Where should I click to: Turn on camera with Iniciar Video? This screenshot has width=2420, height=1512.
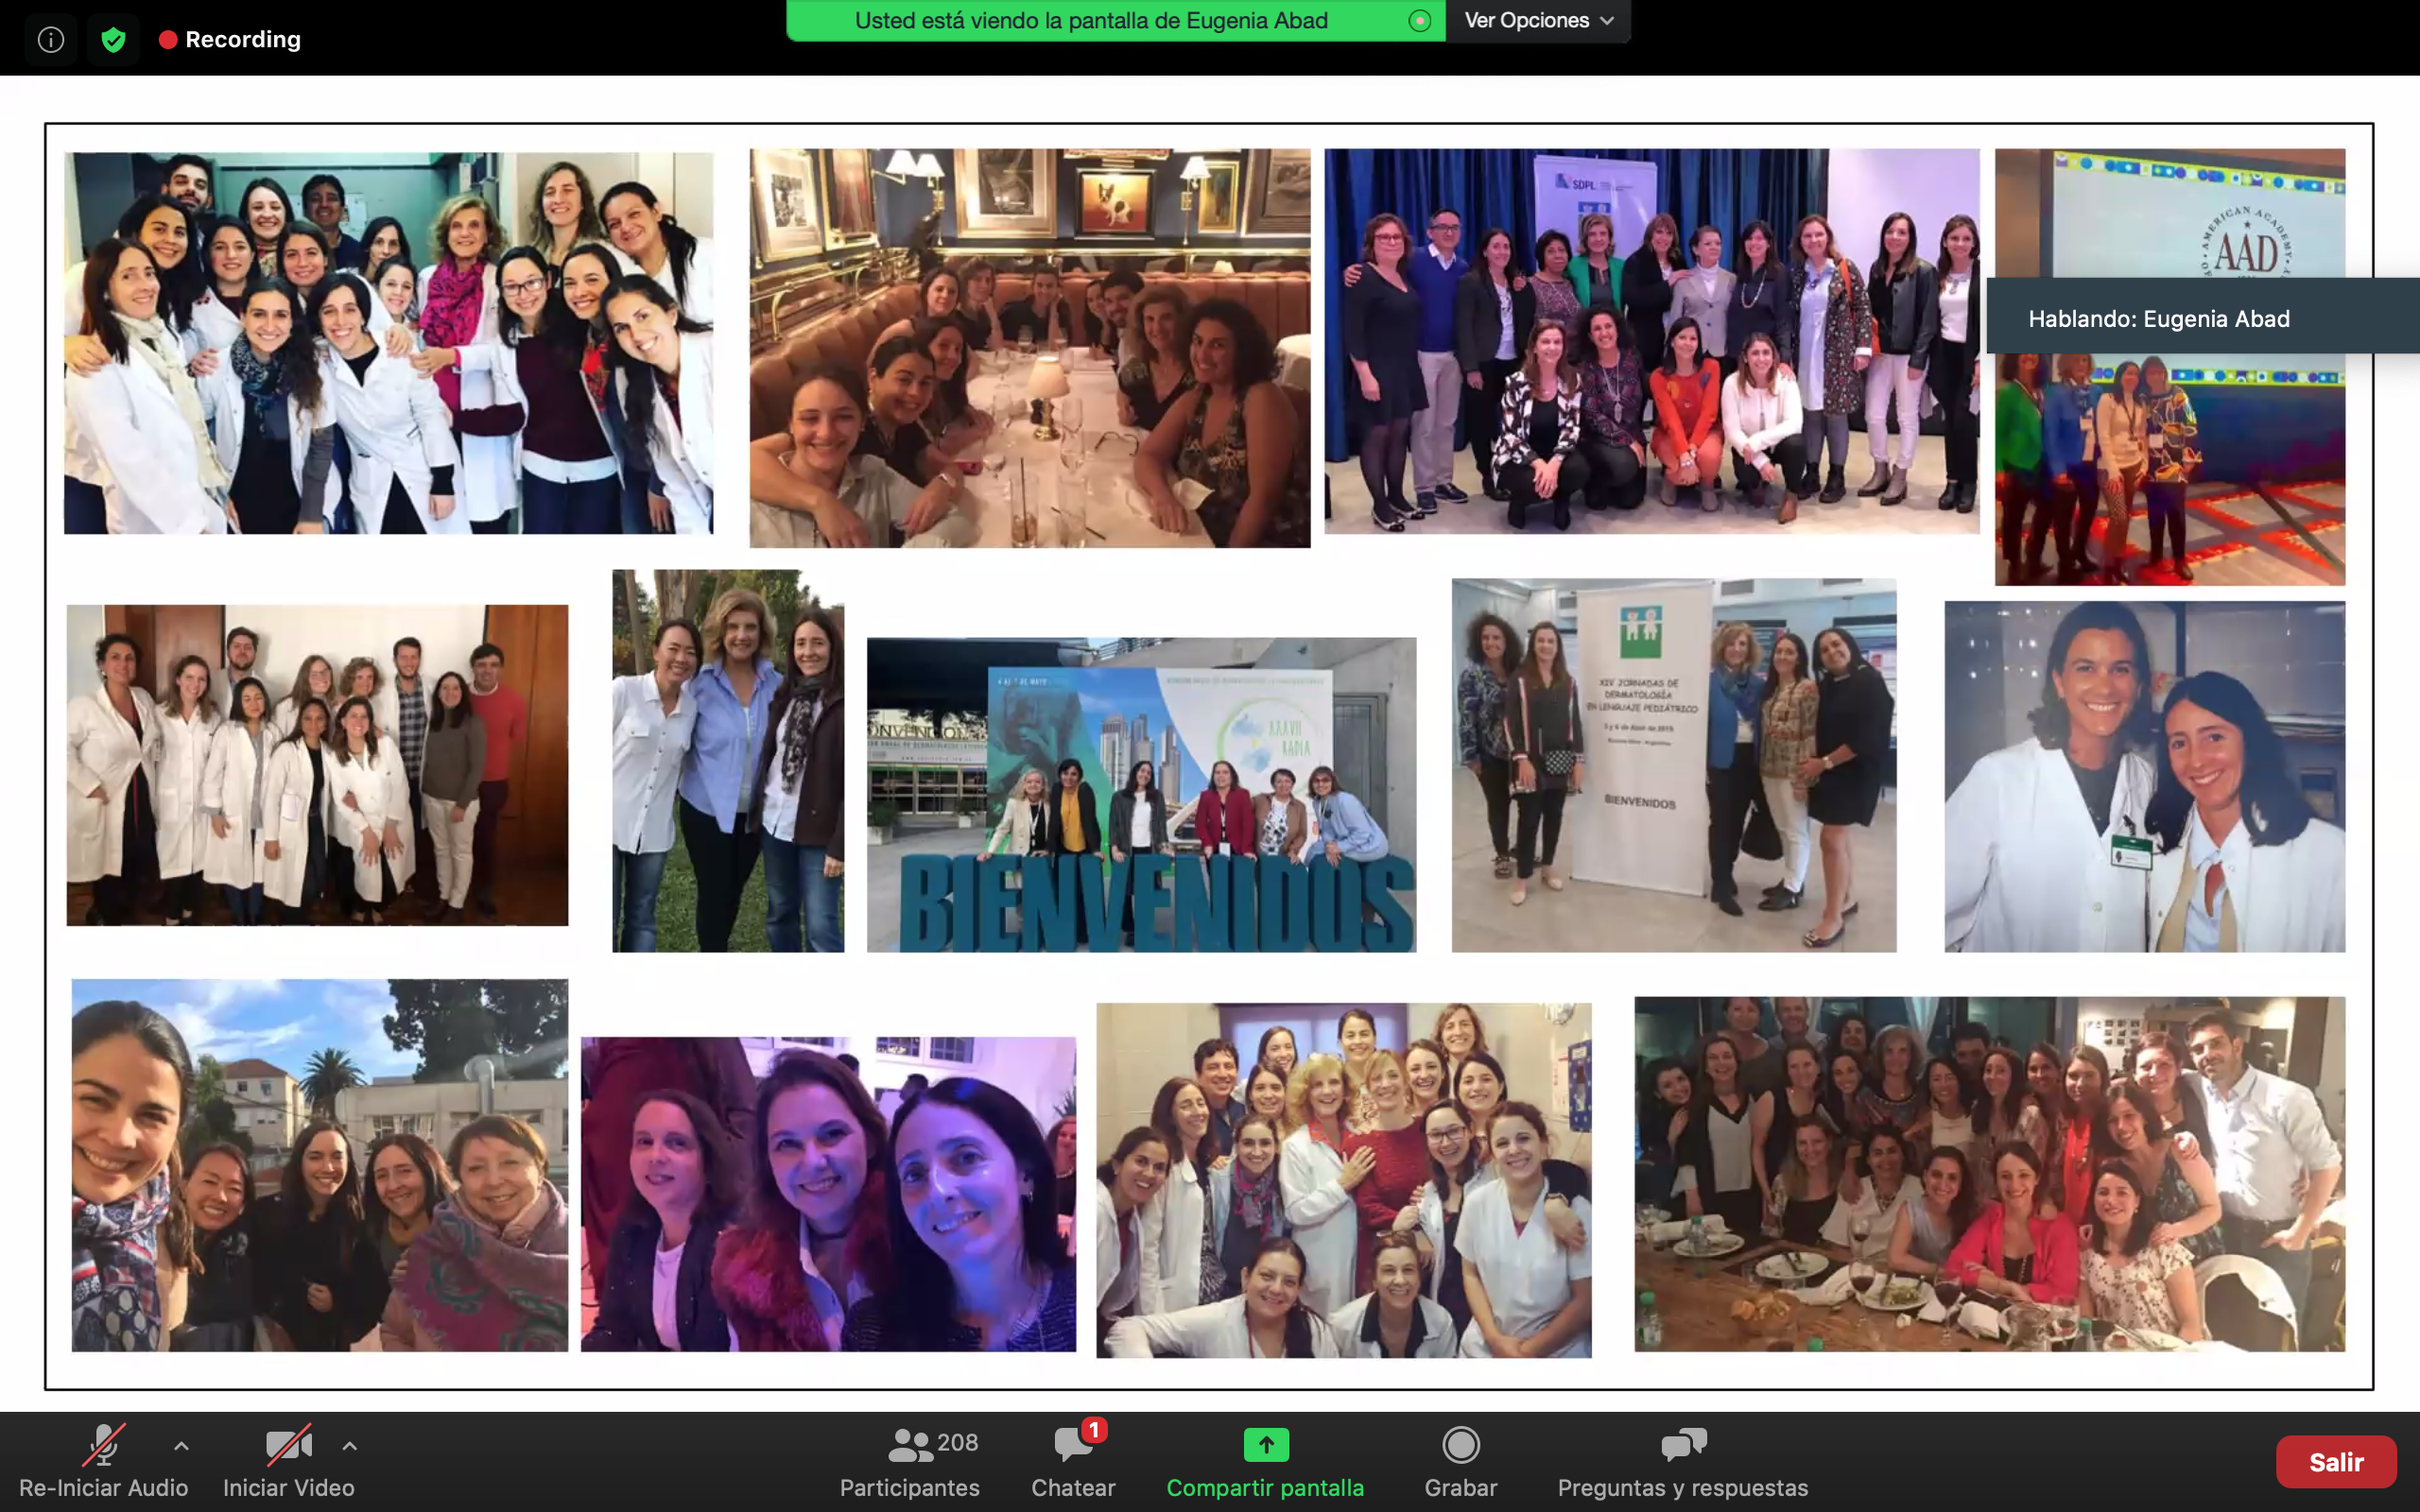[x=288, y=1446]
